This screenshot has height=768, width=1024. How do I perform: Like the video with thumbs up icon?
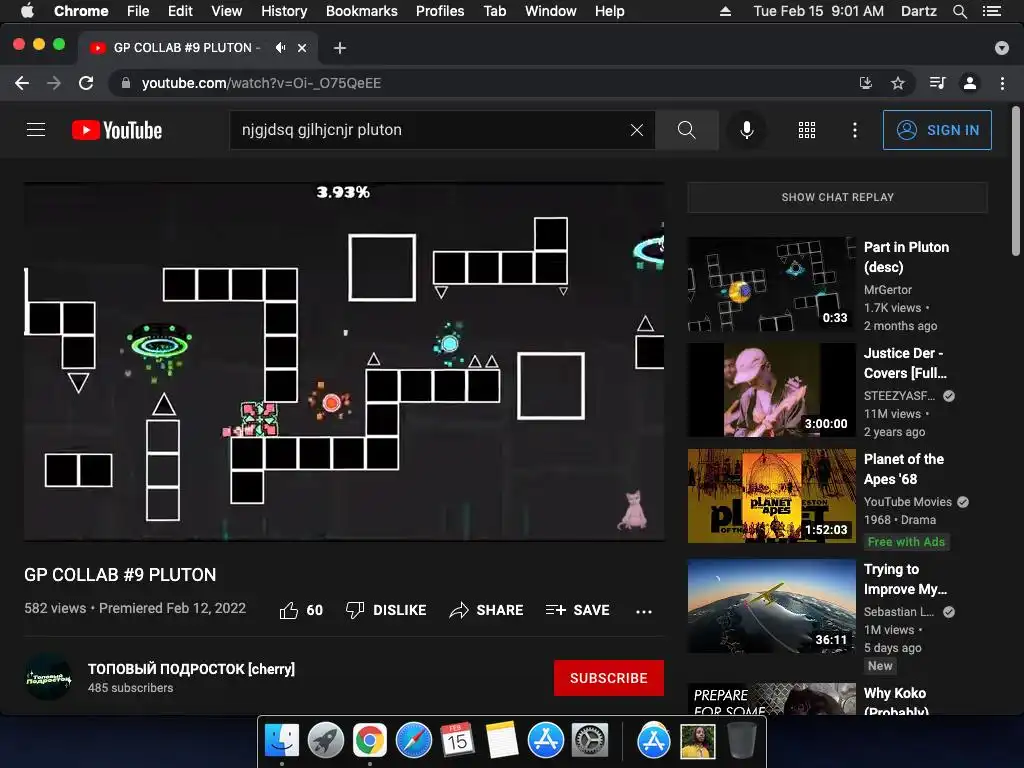[x=289, y=610]
